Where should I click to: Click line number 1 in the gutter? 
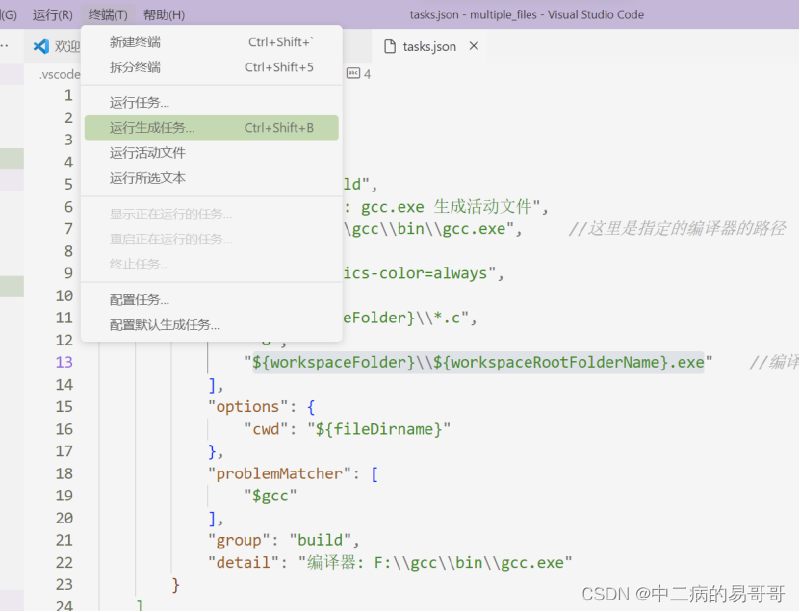coord(68,95)
